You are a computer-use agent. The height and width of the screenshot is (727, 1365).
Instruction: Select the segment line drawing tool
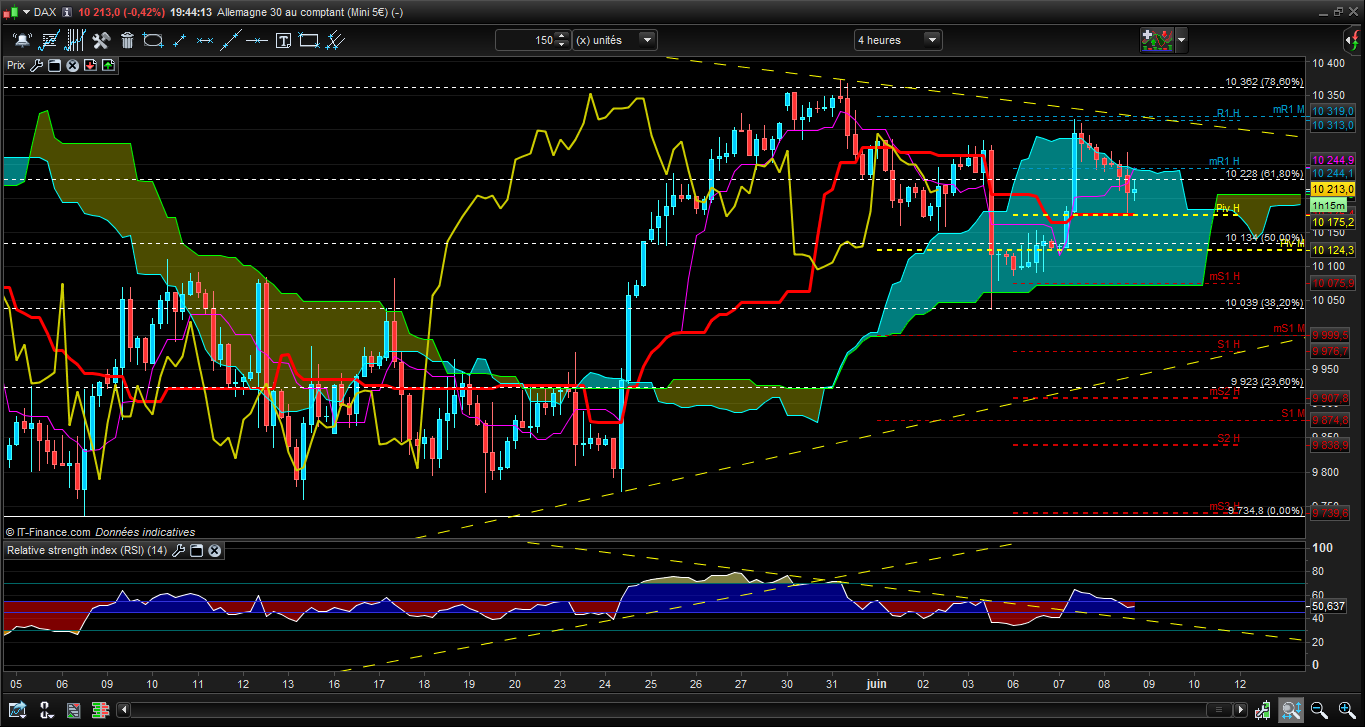pos(179,40)
